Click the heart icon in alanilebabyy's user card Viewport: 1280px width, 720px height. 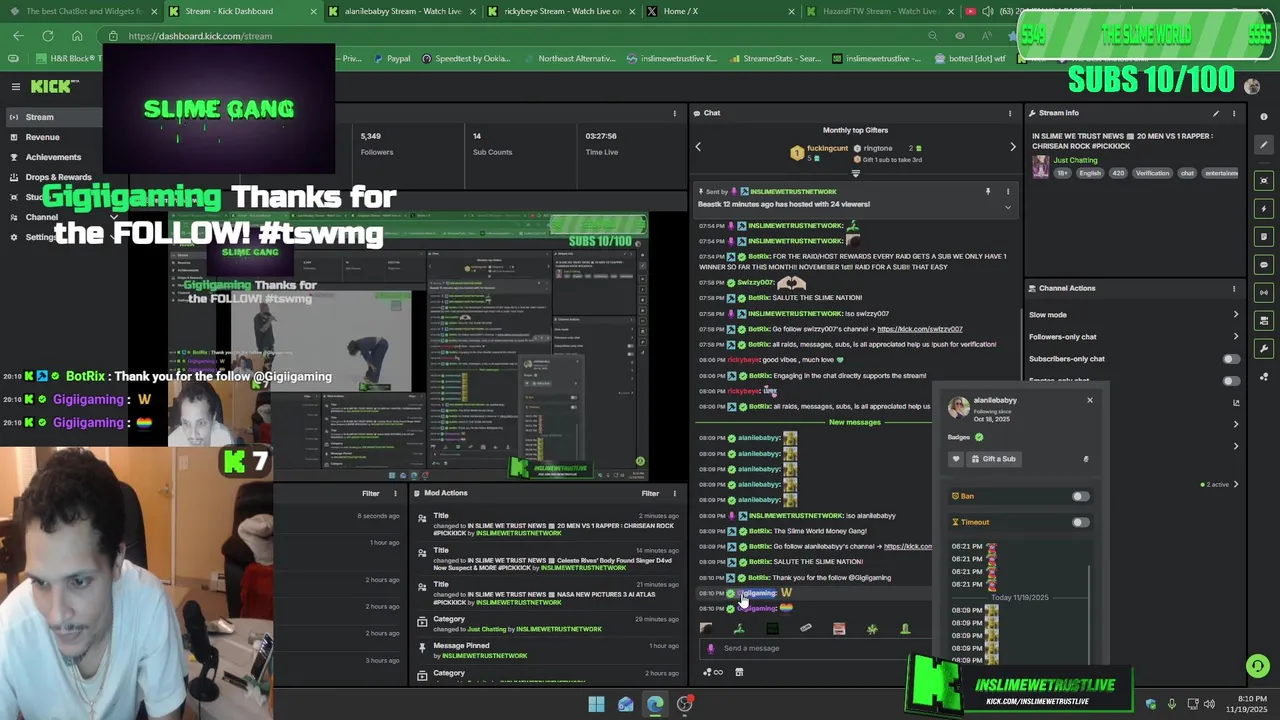[956, 459]
